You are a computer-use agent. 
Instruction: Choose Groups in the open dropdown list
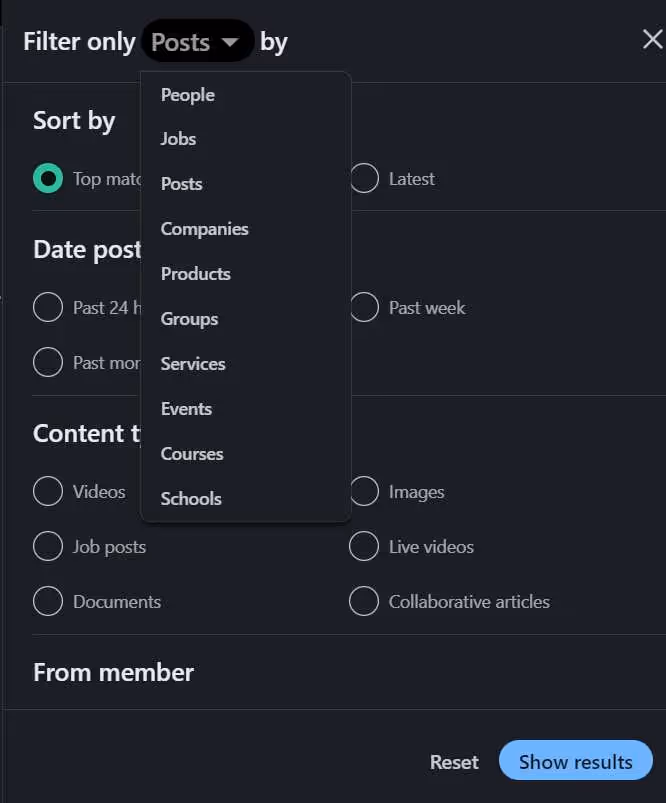point(189,319)
